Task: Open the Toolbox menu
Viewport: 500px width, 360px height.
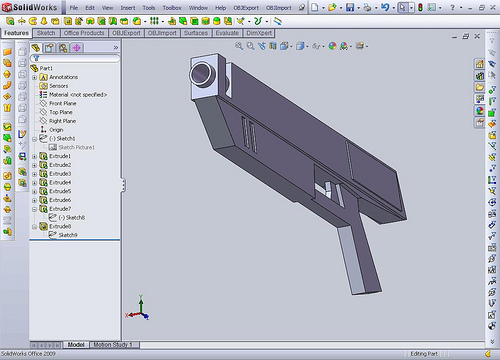Action: click(x=172, y=8)
